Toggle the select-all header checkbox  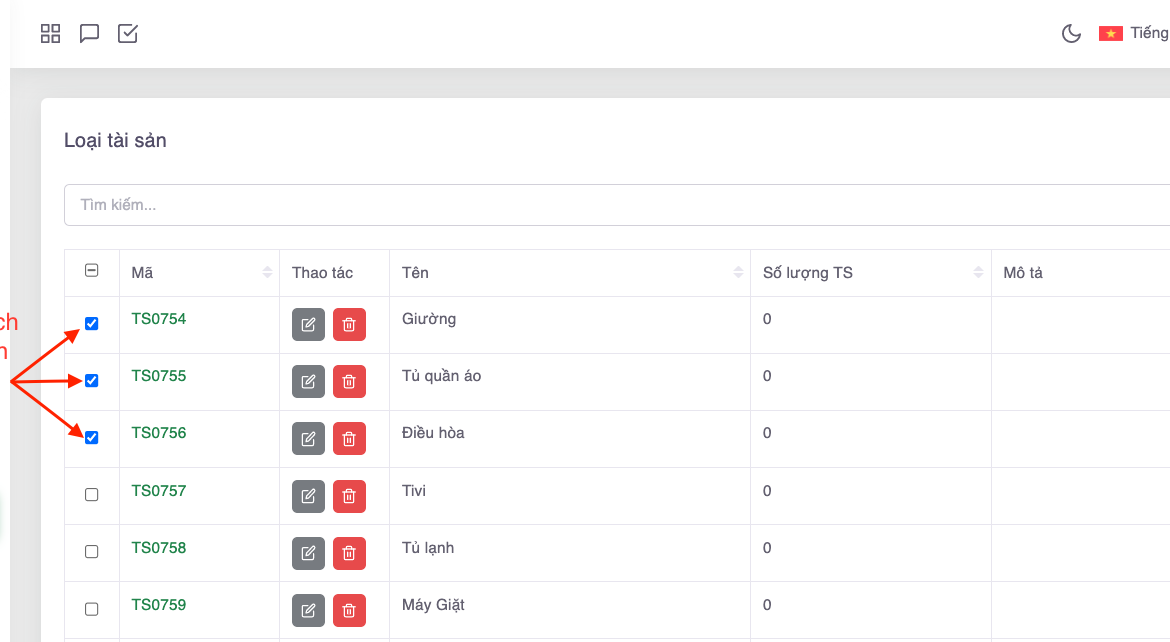tap(92, 270)
